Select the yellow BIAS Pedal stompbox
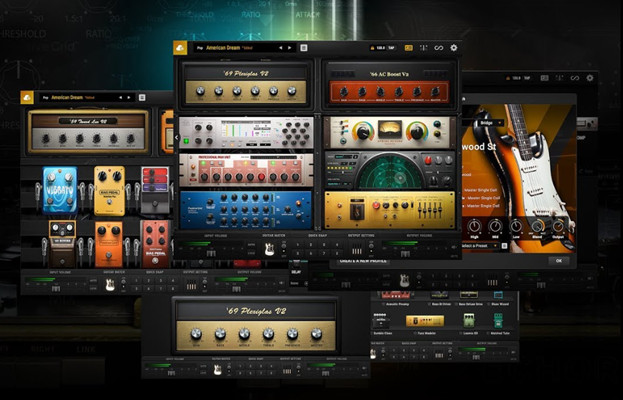This screenshot has width=623, height=400. click(x=109, y=190)
